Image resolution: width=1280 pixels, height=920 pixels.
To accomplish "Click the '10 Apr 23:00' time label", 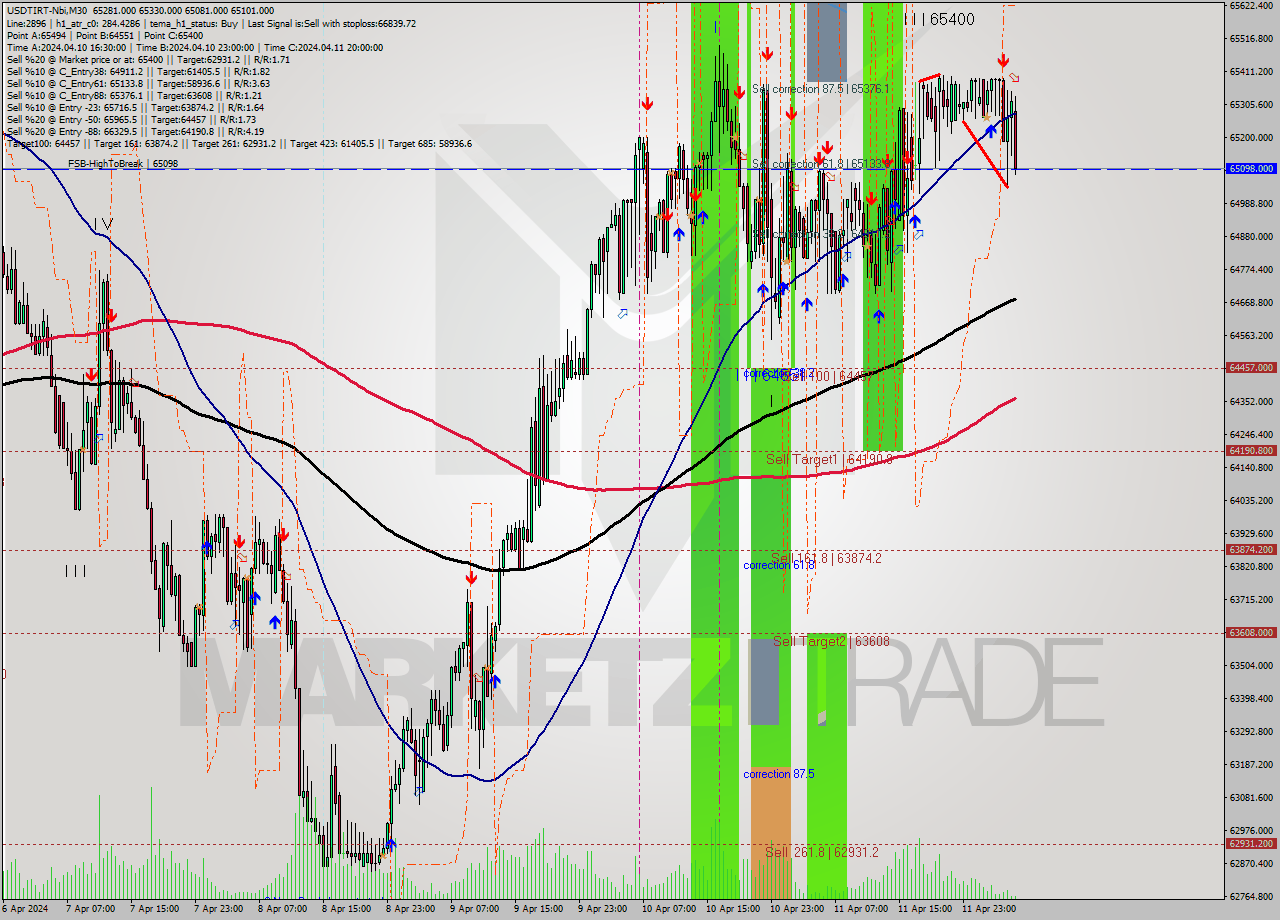I will click(797, 909).
